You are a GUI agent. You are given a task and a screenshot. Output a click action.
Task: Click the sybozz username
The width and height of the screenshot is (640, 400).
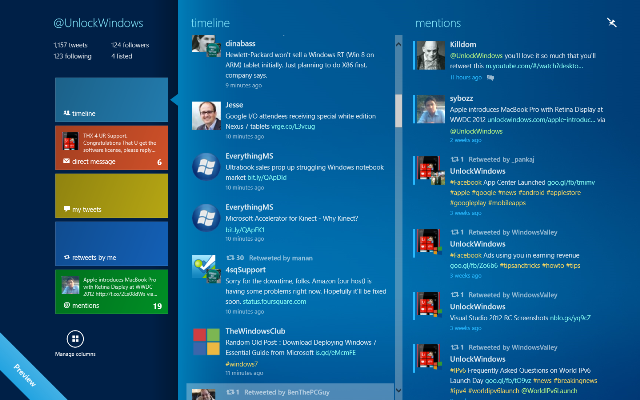click(462, 98)
